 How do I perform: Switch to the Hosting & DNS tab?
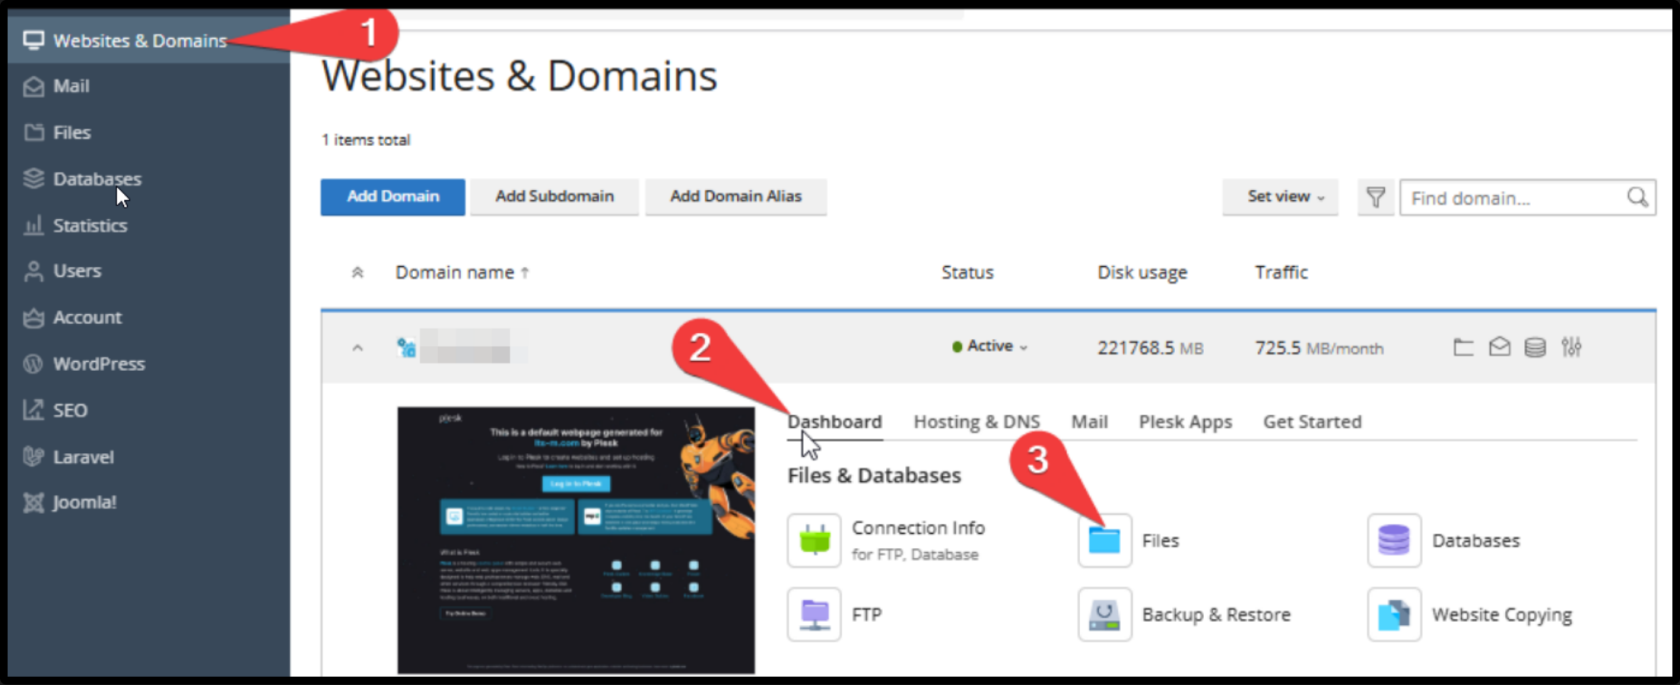tap(977, 422)
